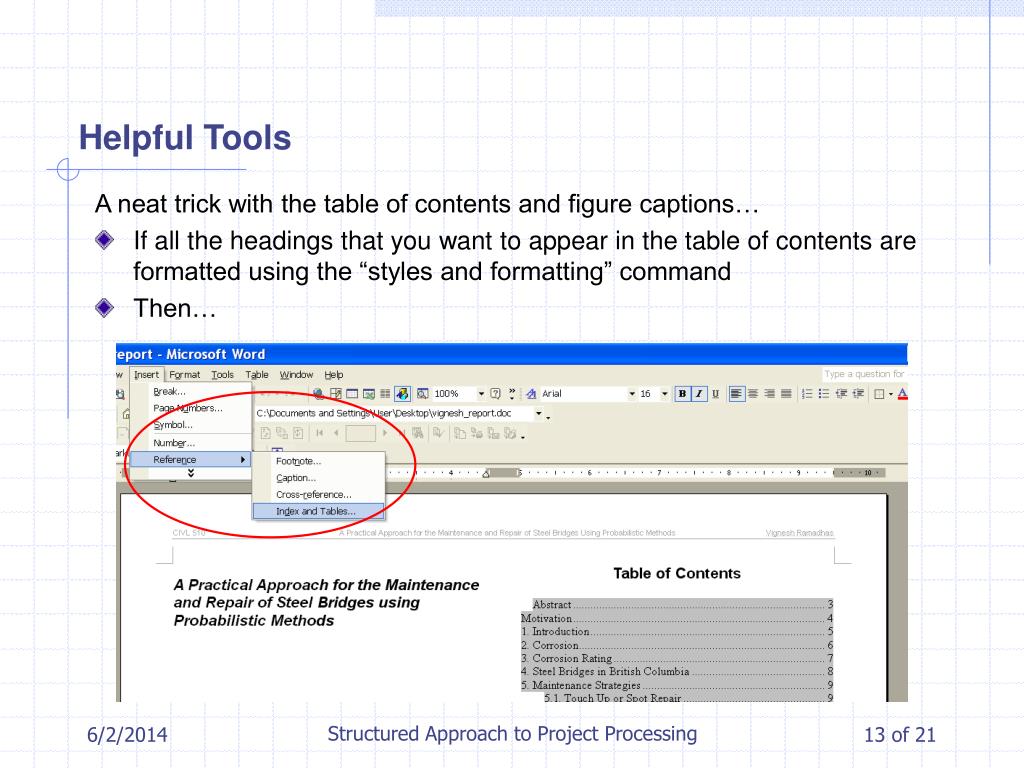
Task: Click '2. Corrosion' in table of contents
Action: [677, 645]
